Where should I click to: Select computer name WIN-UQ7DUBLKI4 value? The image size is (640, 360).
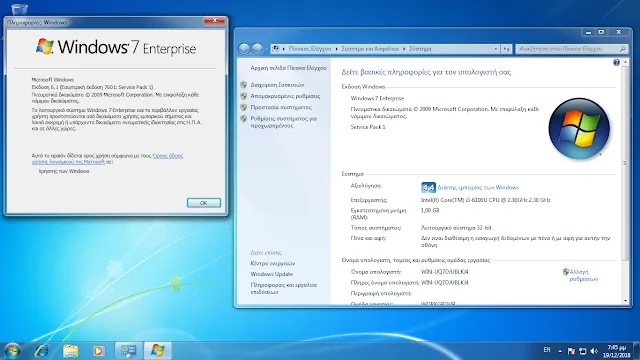444,272
